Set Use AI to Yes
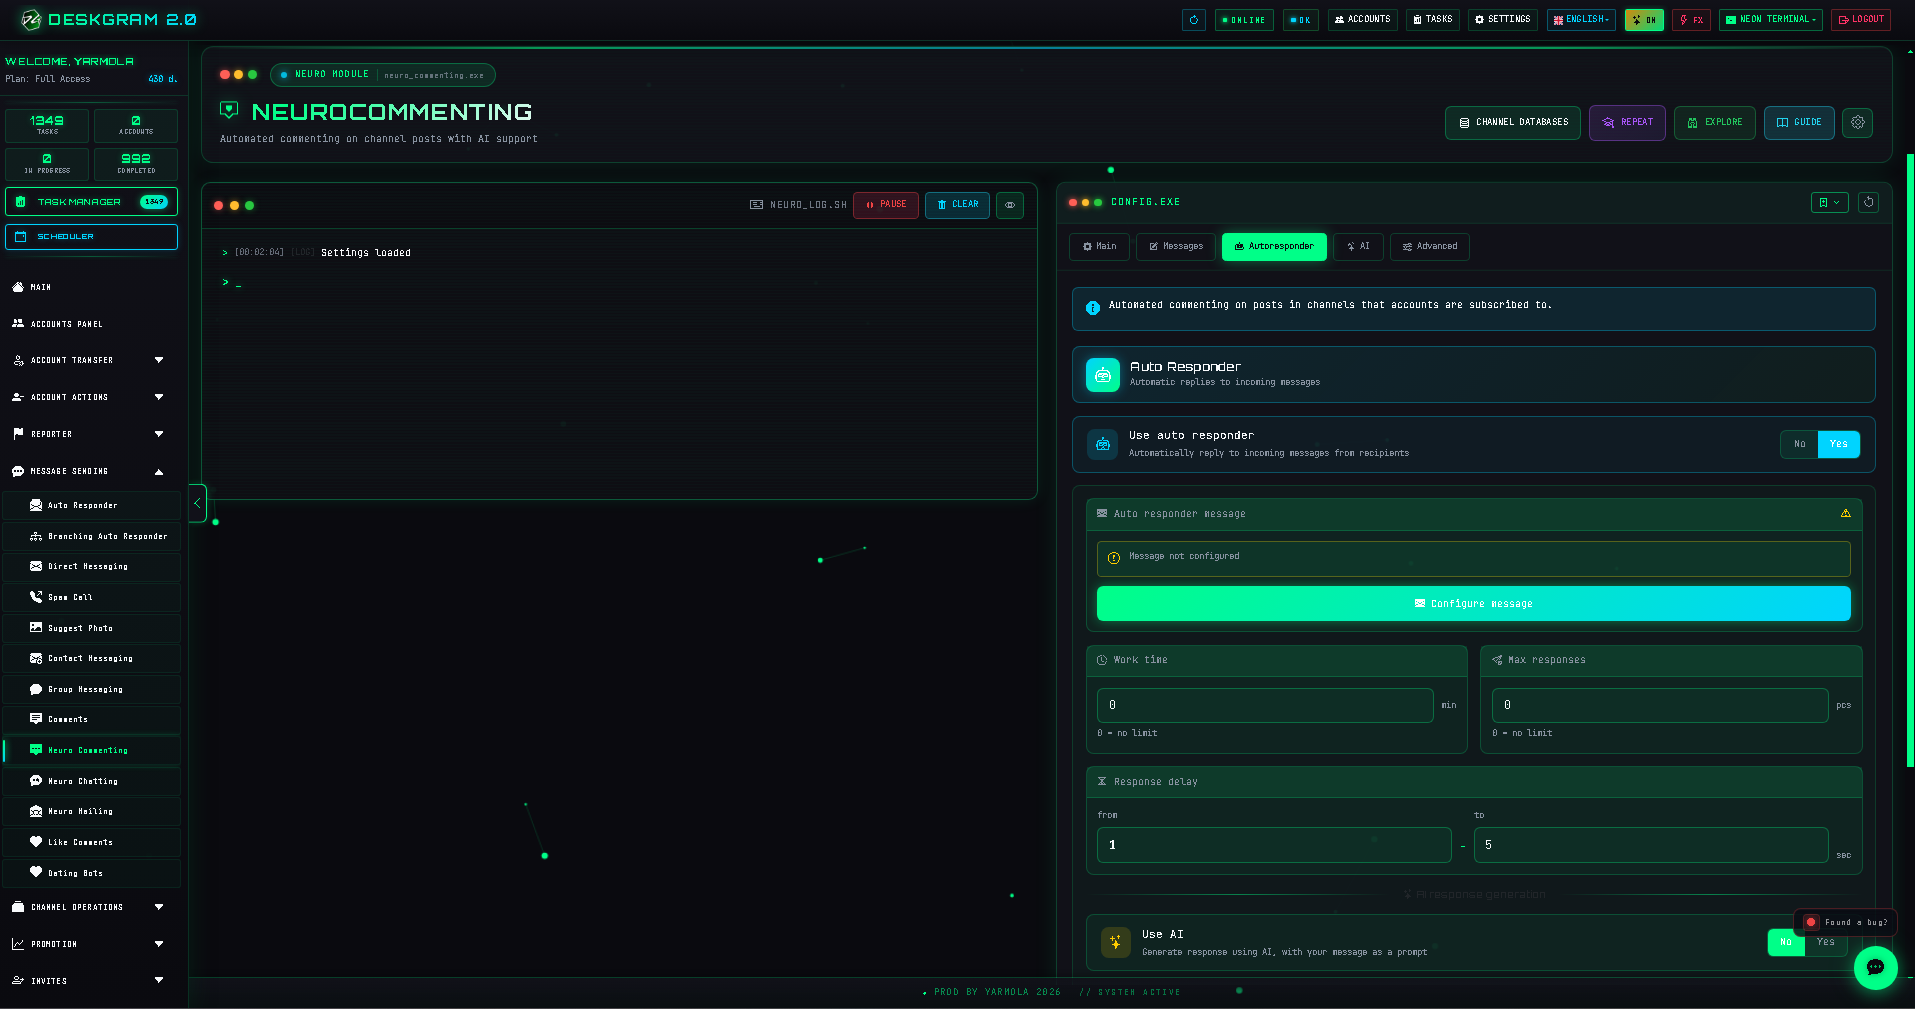 [x=1826, y=942]
